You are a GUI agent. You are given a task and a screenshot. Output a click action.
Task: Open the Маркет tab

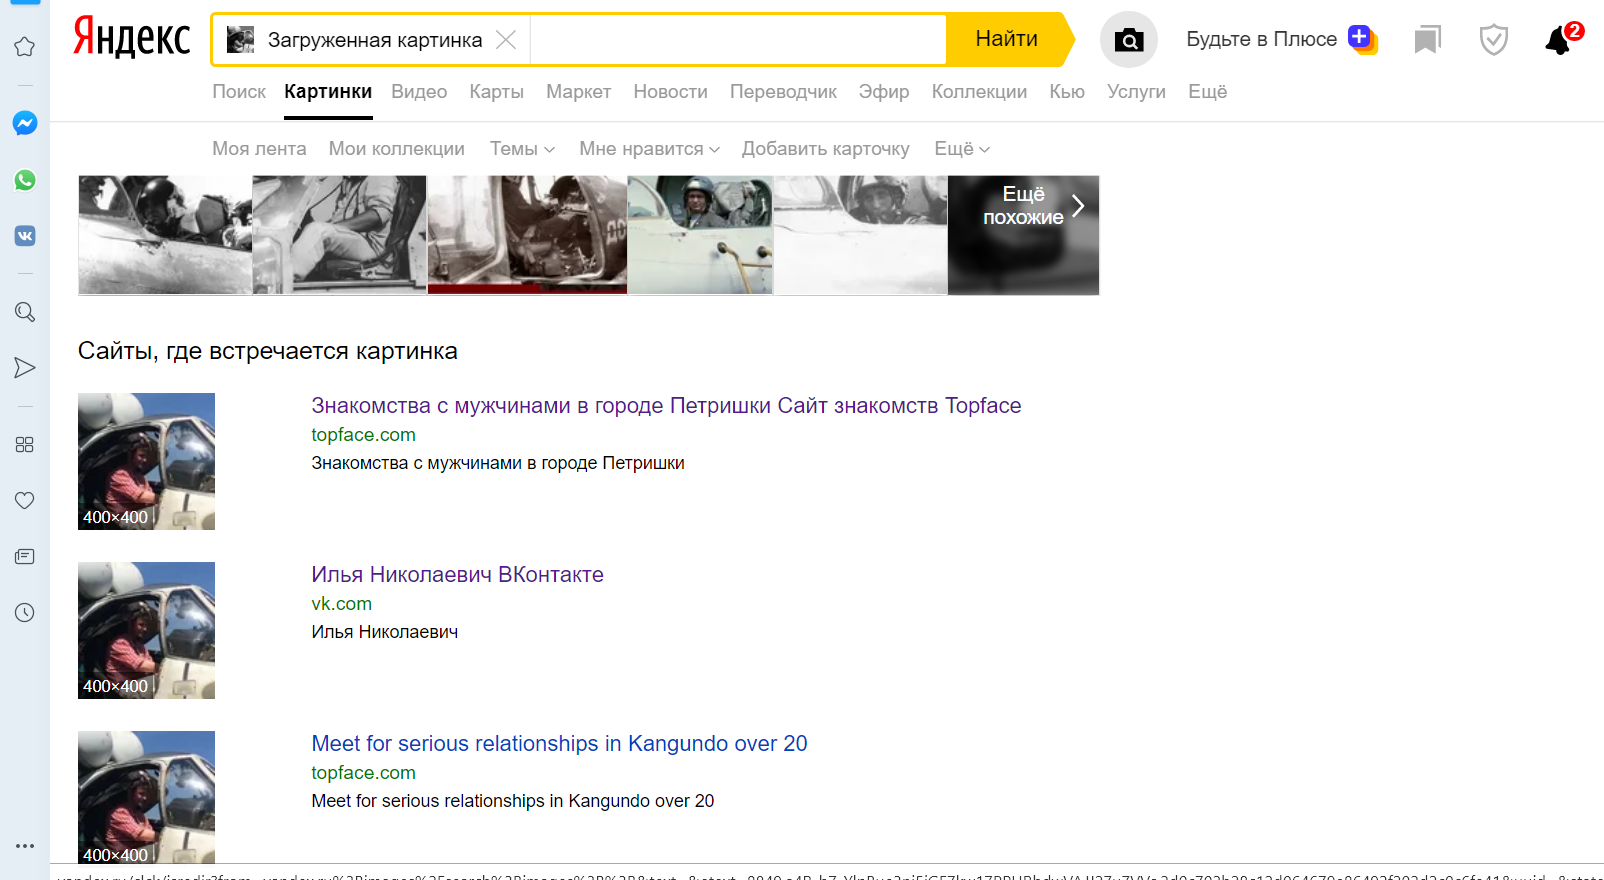click(578, 92)
